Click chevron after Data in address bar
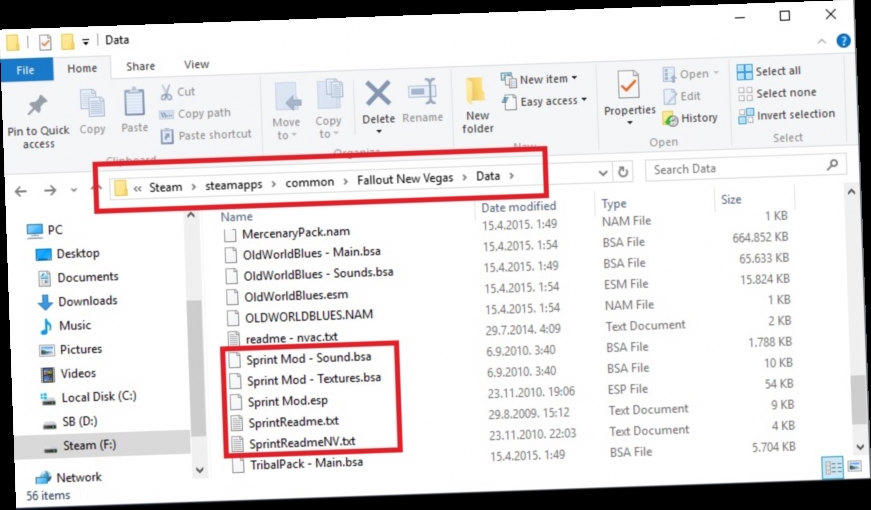This screenshot has width=871, height=510. pos(512,176)
